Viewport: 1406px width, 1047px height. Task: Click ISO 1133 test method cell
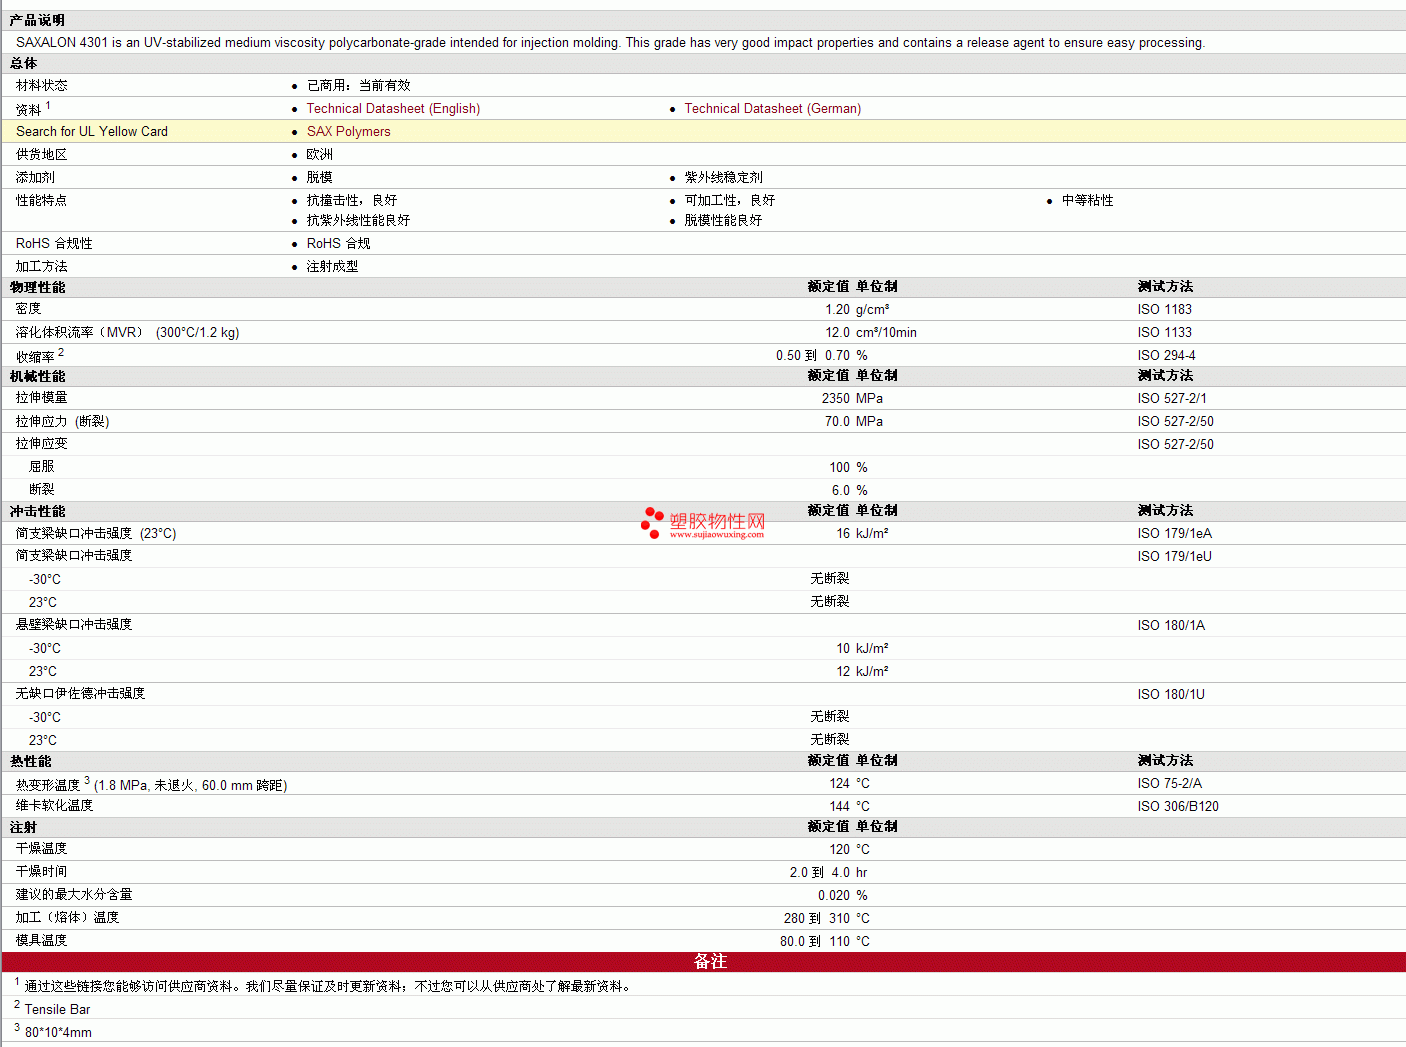(x=1164, y=333)
